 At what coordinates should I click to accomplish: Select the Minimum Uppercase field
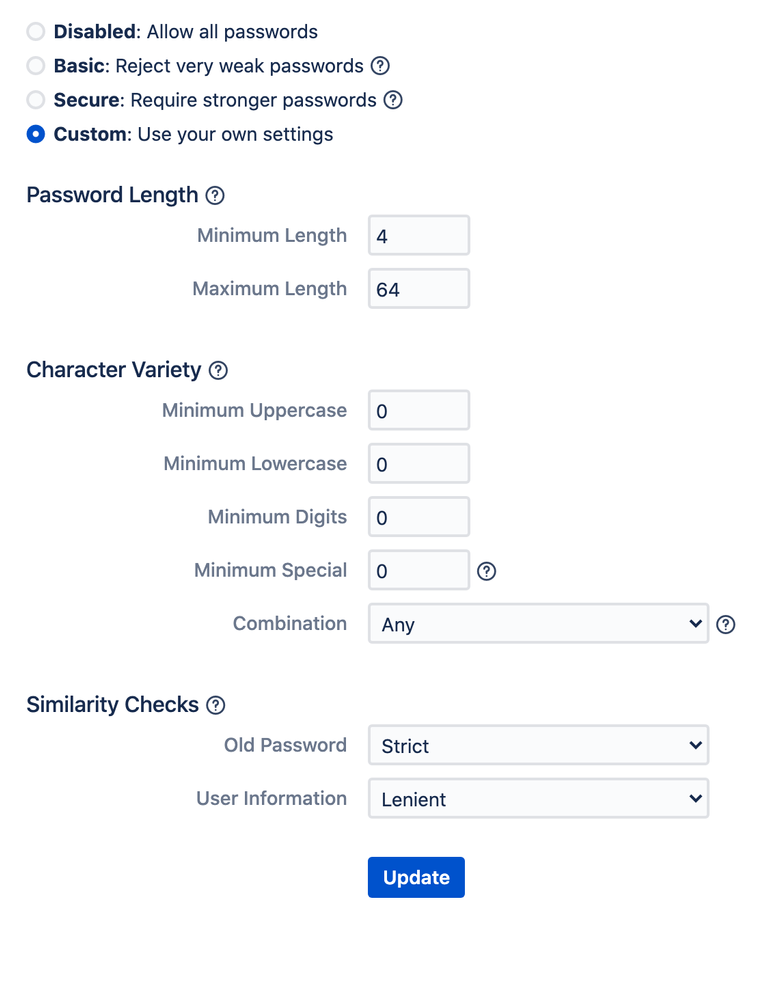[419, 410]
